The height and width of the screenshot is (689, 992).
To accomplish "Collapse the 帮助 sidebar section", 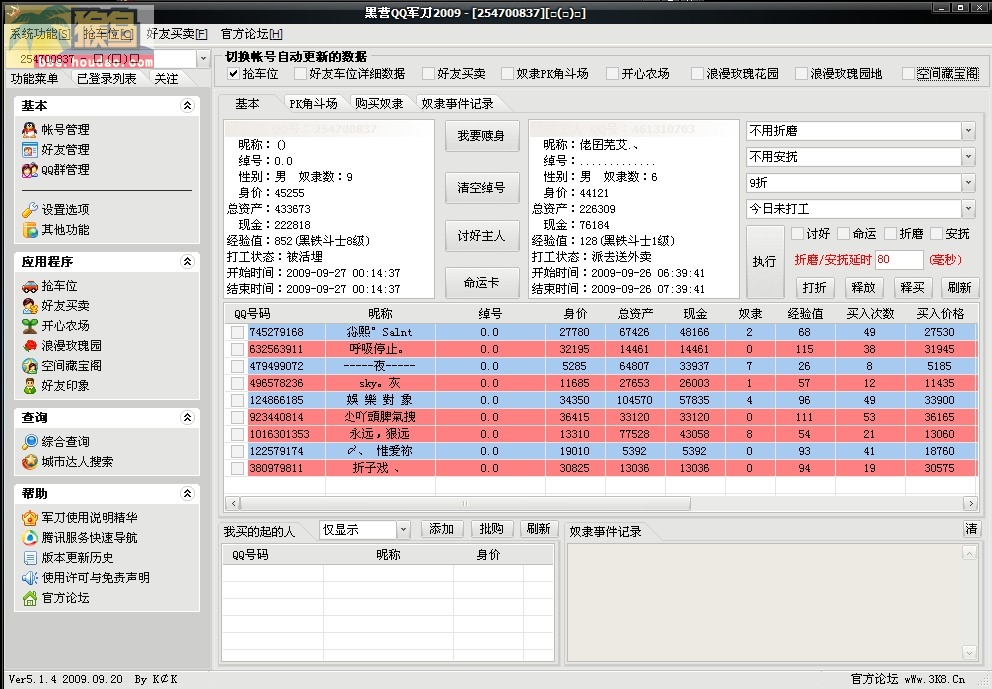I will (187, 493).
